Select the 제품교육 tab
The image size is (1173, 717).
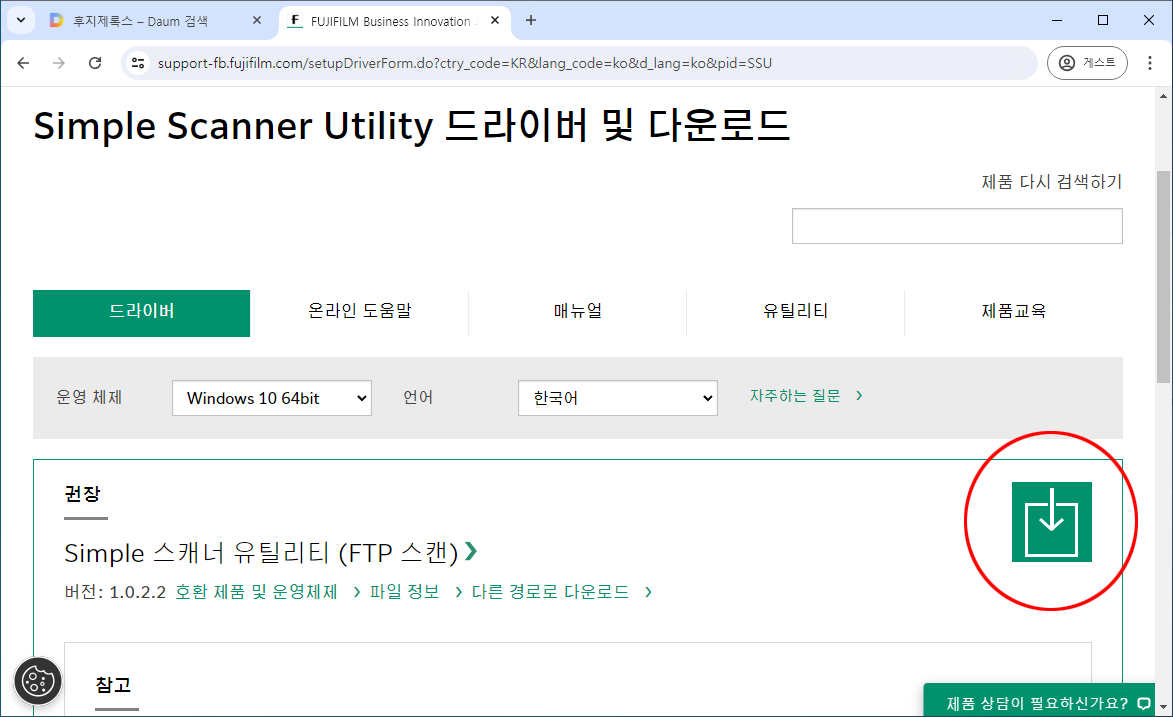click(1014, 311)
